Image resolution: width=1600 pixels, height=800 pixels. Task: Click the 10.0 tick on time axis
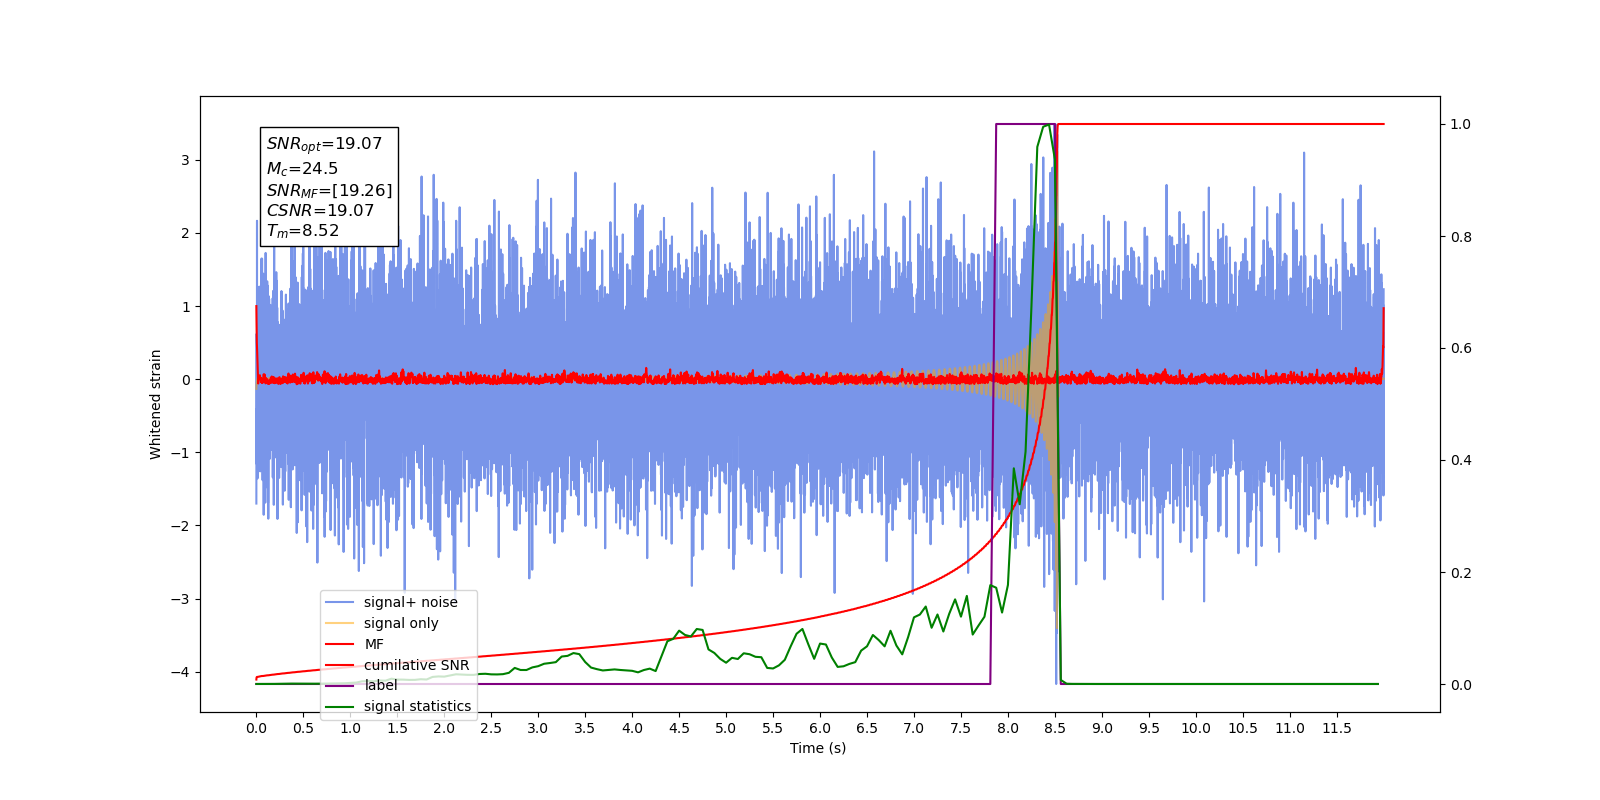coord(1196,728)
